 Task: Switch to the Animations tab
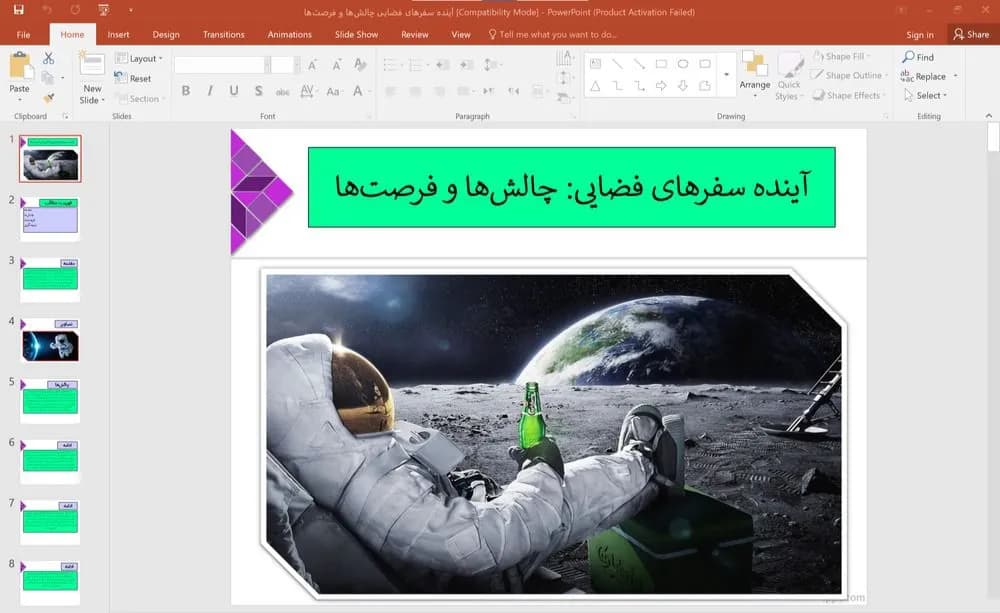tap(290, 34)
